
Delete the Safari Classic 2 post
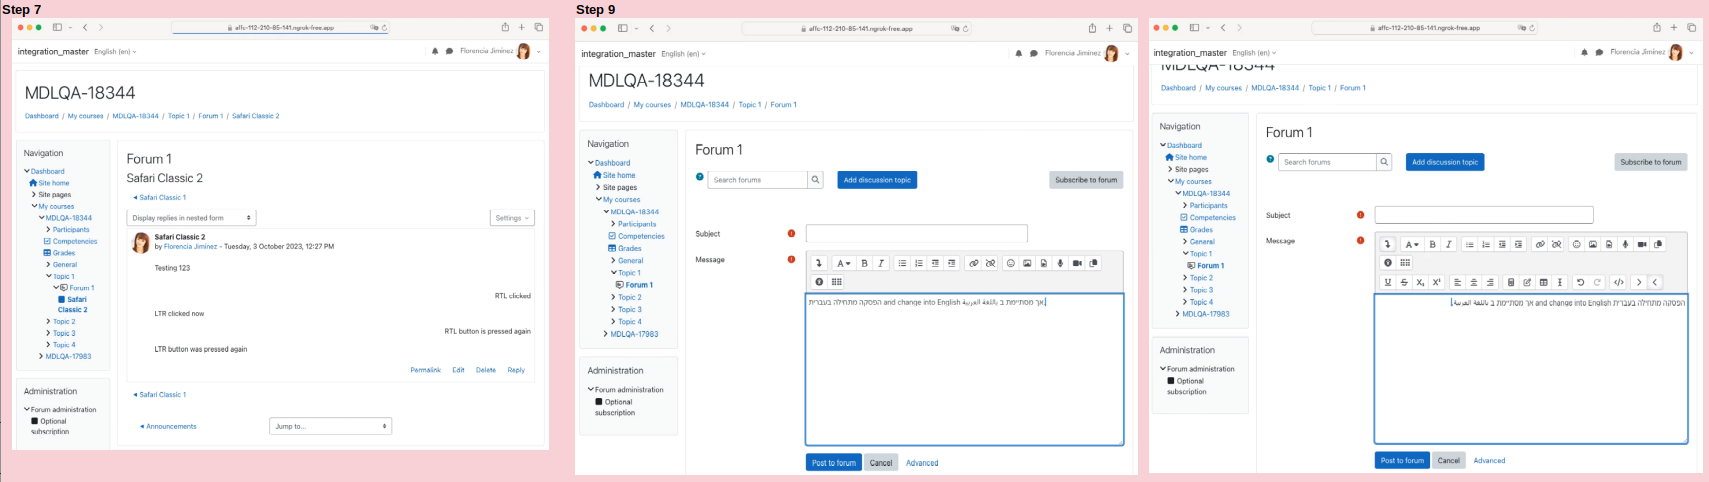click(486, 370)
